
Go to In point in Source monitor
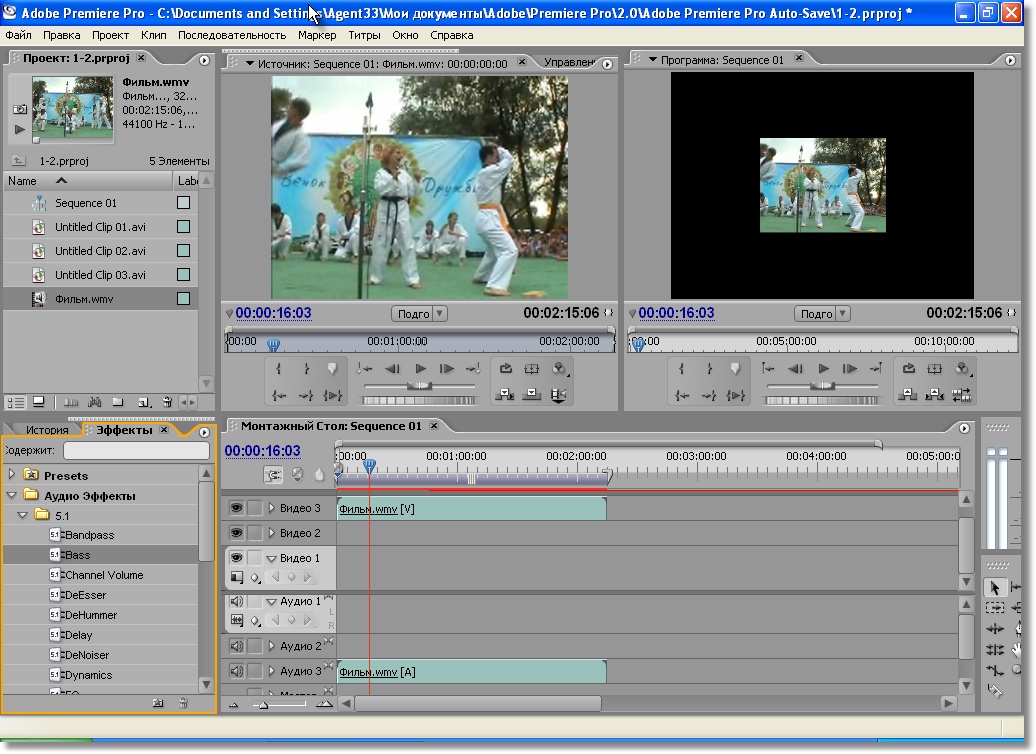tap(279, 395)
